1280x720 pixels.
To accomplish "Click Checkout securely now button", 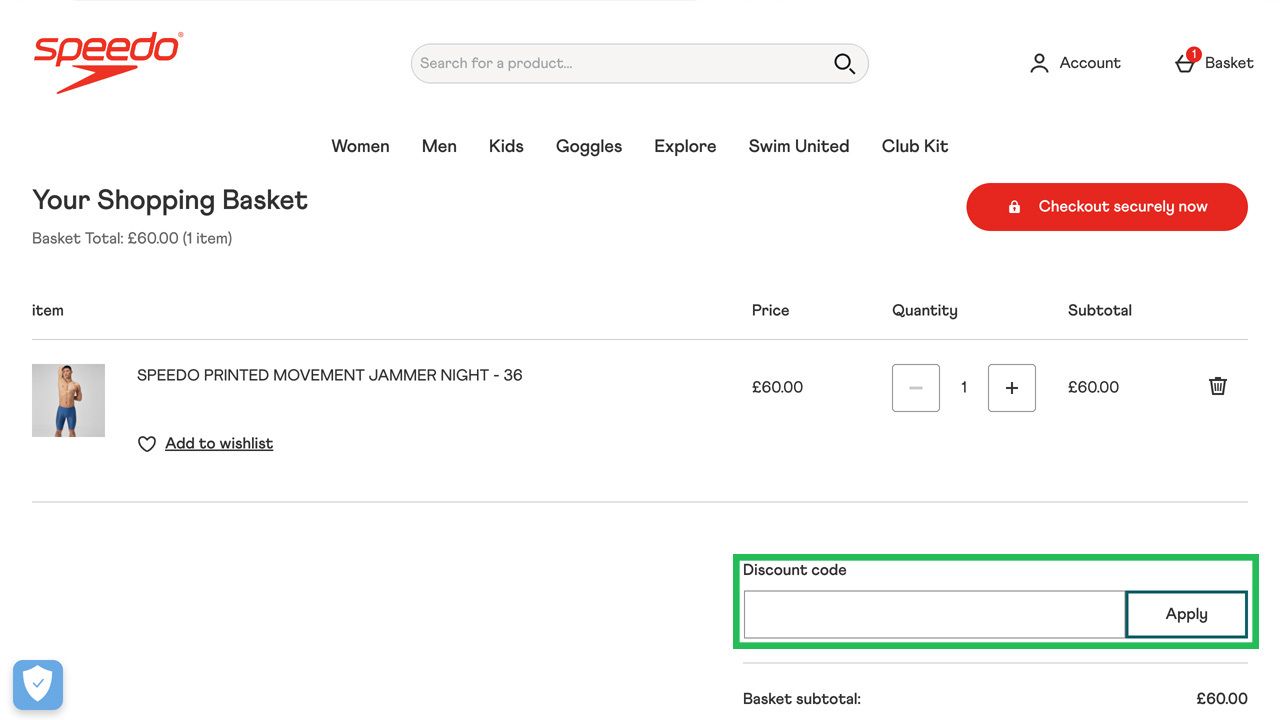I will point(1107,207).
